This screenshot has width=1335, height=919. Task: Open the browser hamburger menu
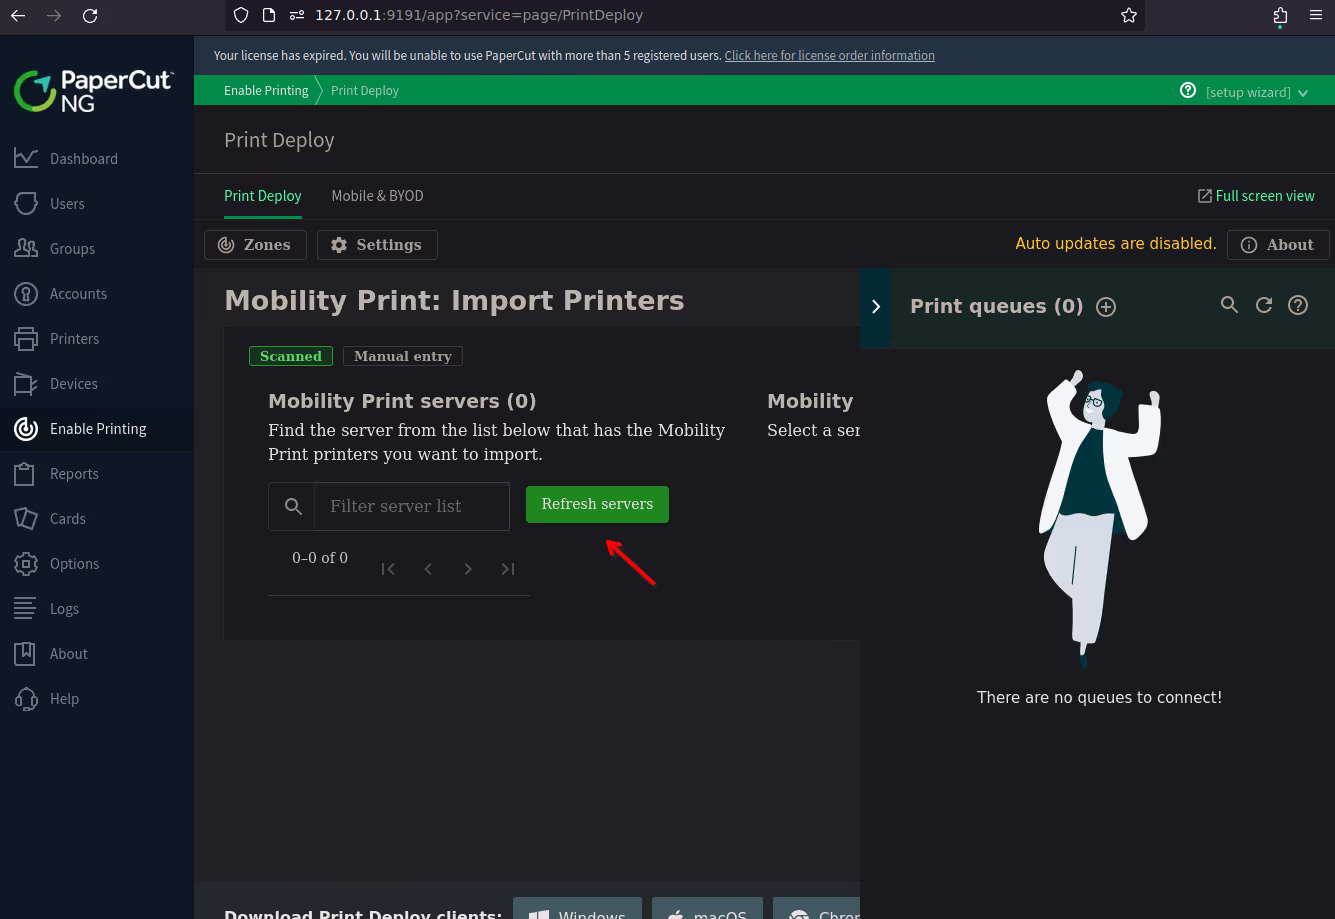(1316, 15)
